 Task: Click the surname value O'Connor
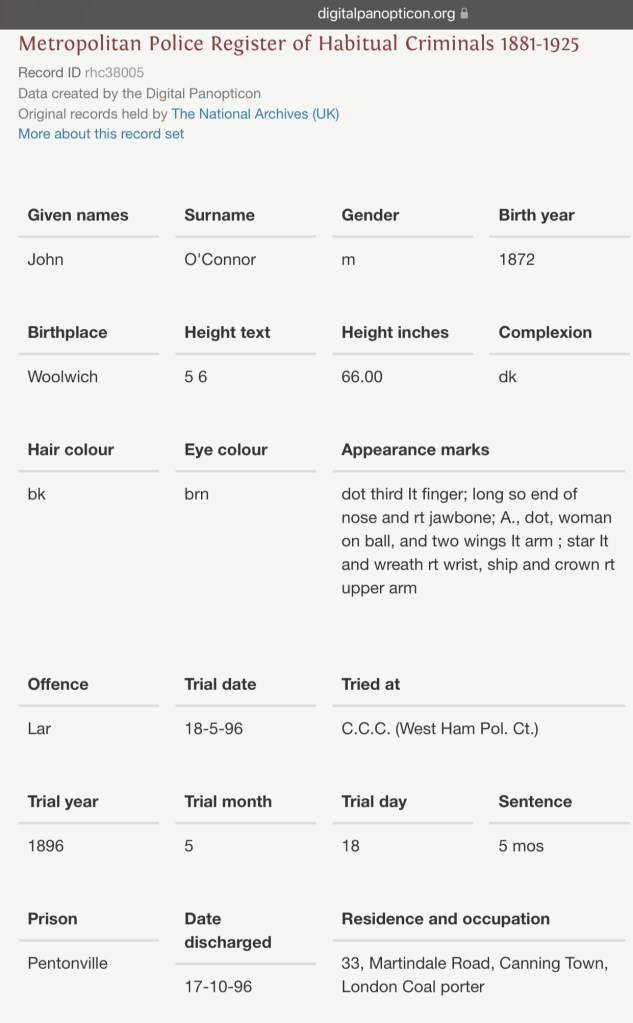pos(220,260)
